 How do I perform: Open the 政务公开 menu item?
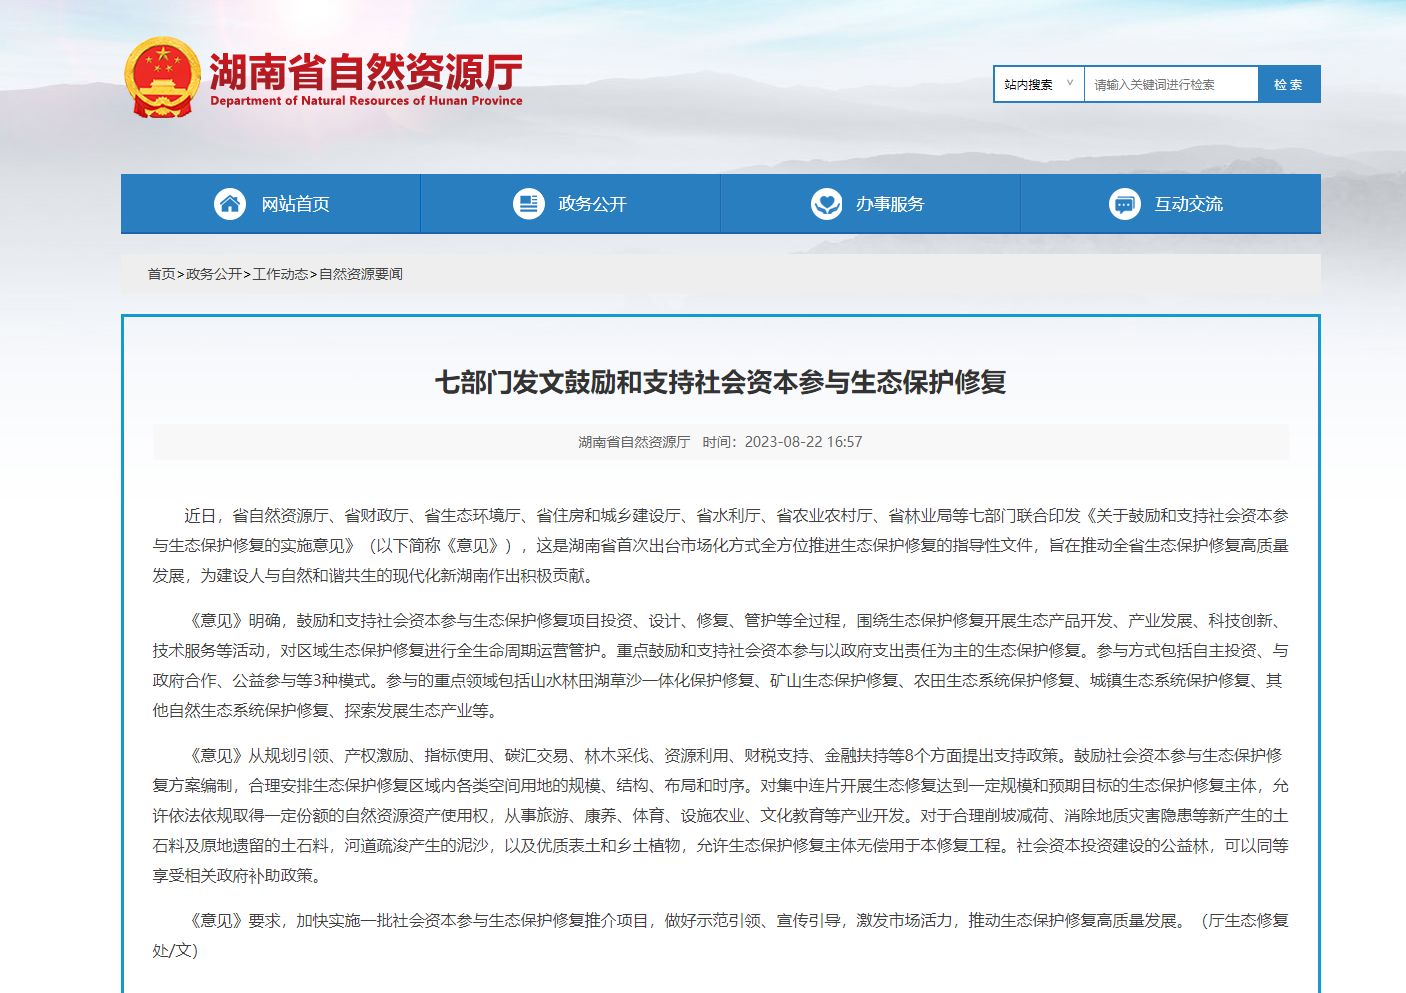click(x=570, y=204)
